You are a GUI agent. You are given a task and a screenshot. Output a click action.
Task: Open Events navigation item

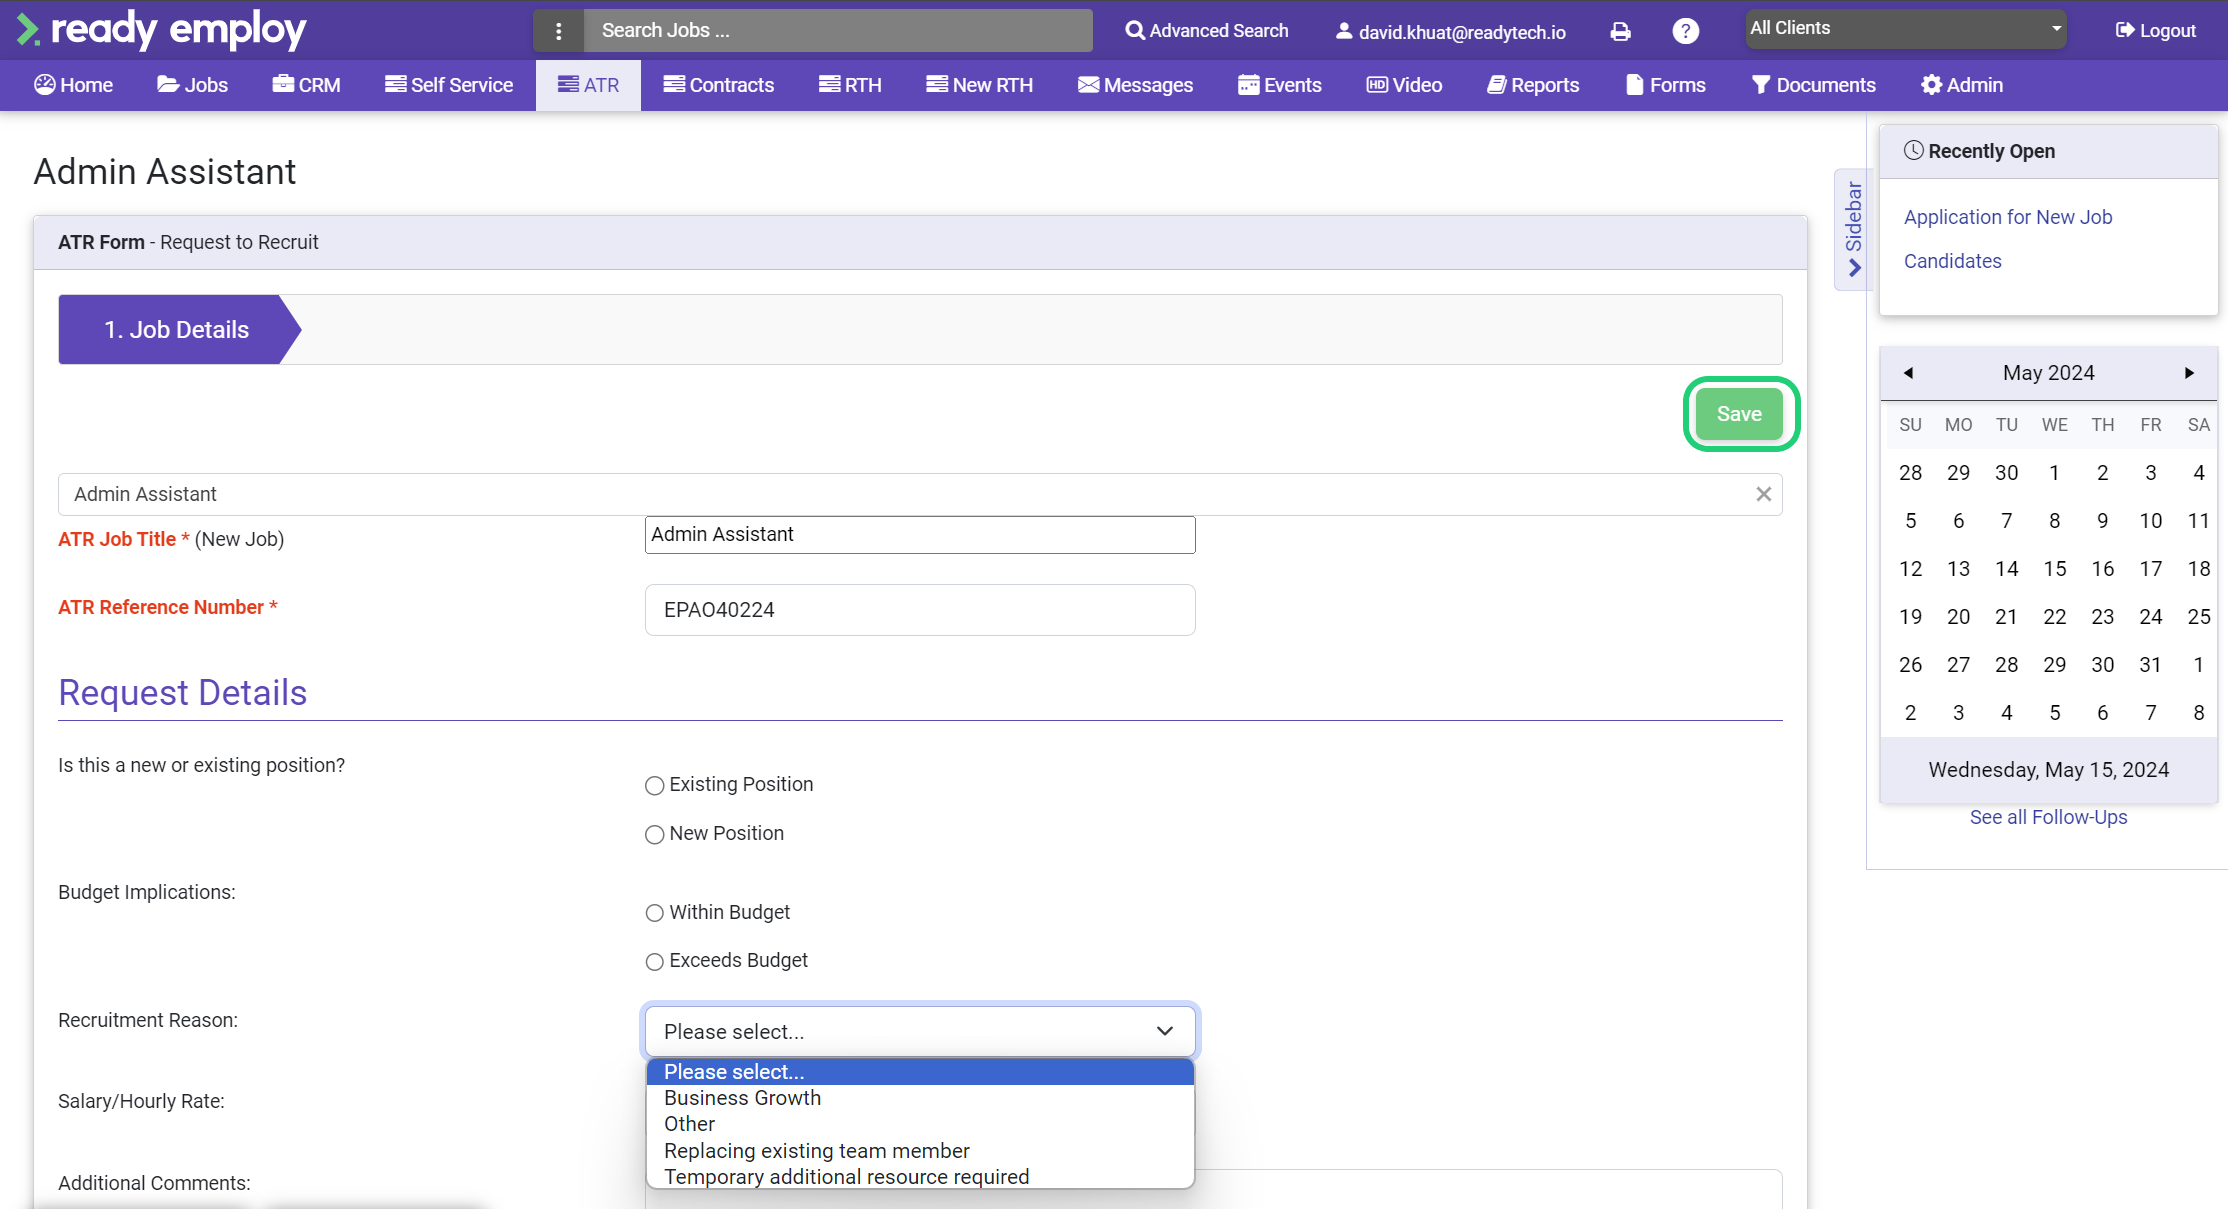coord(1280,85)
